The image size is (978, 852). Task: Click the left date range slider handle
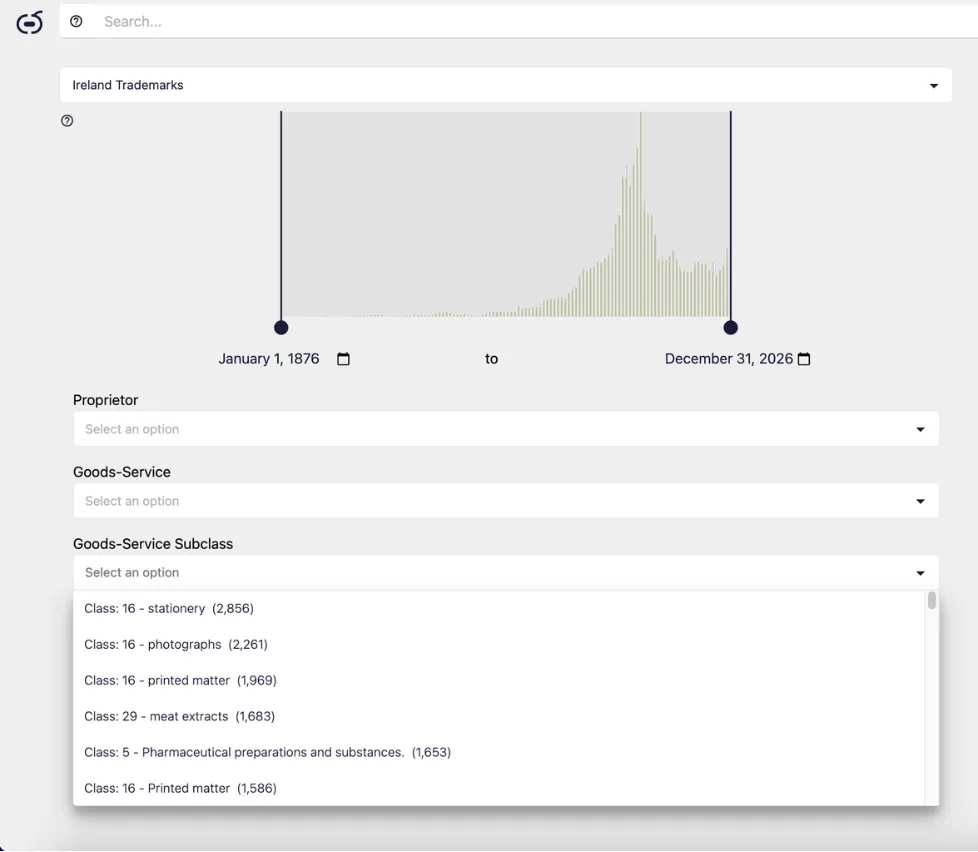coord(281,327)
